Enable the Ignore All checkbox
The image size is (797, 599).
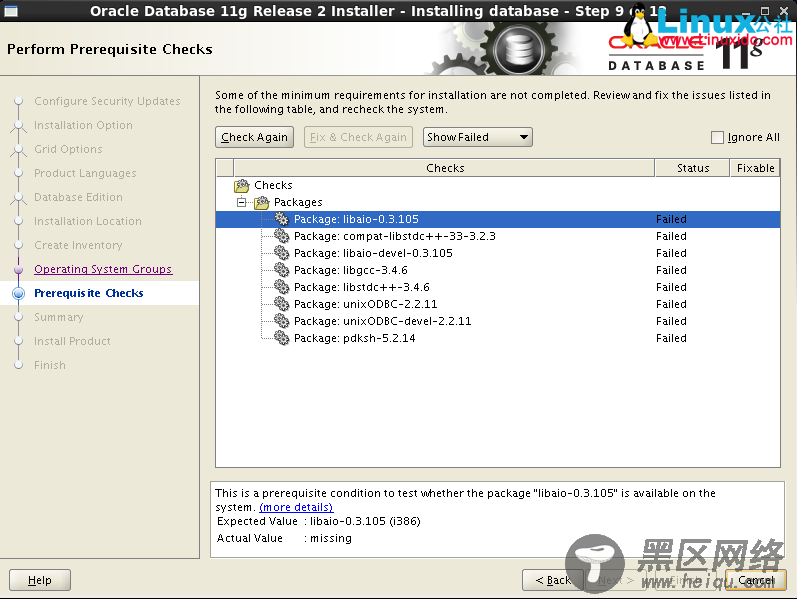click(x=717, y=137)
